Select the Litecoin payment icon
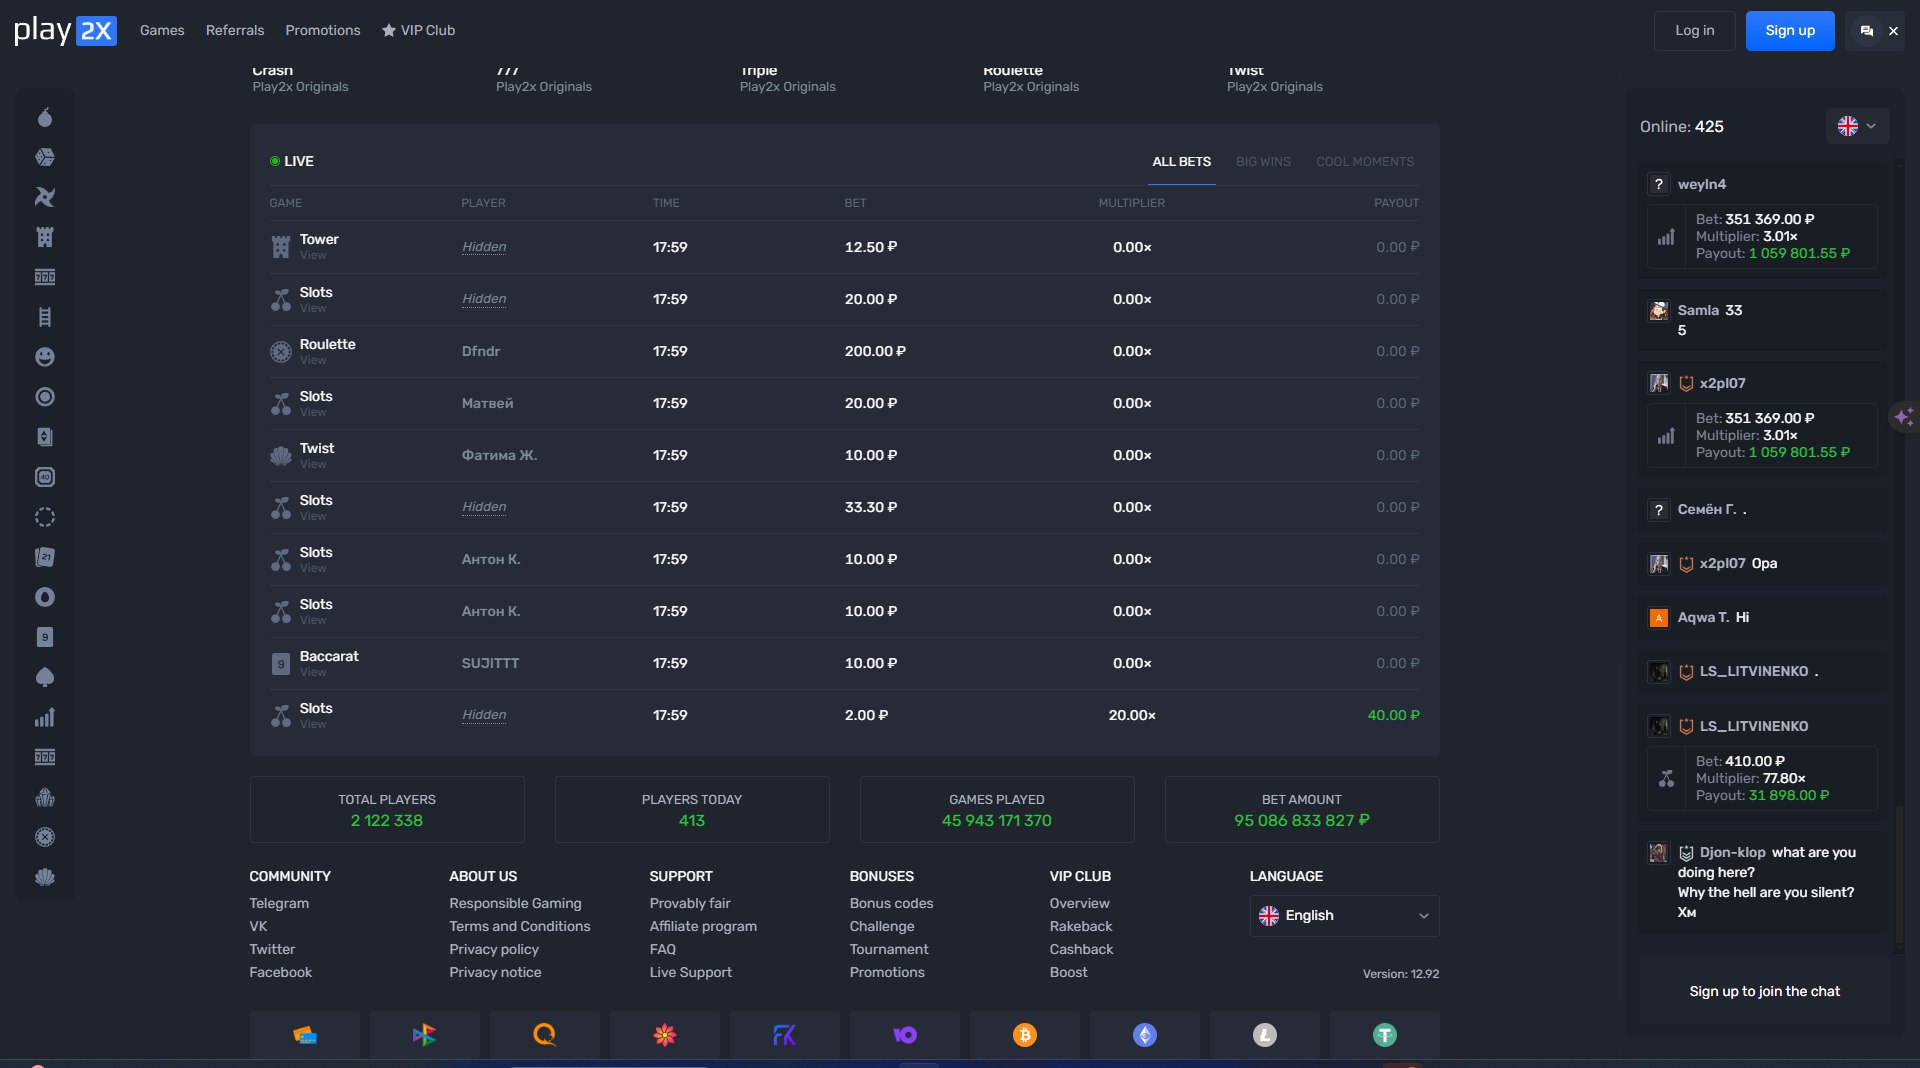The image size is (1920, 1068). (1265, 1035)
